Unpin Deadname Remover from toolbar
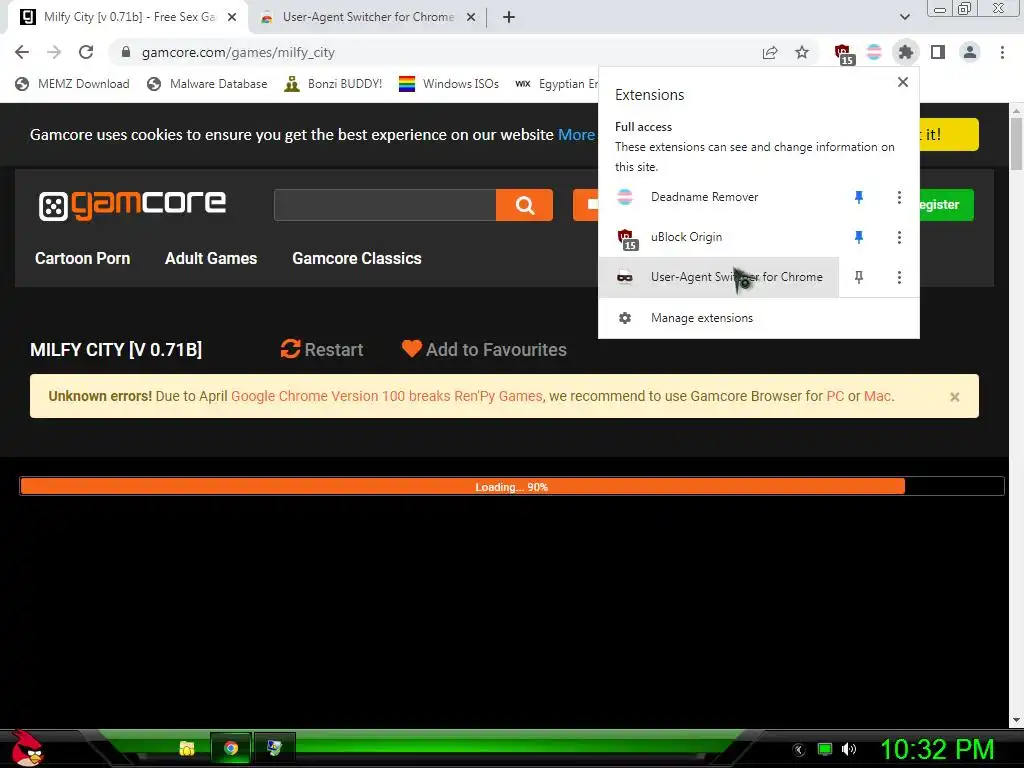This screenshot has width=1024, height=768. pos(859,197)
